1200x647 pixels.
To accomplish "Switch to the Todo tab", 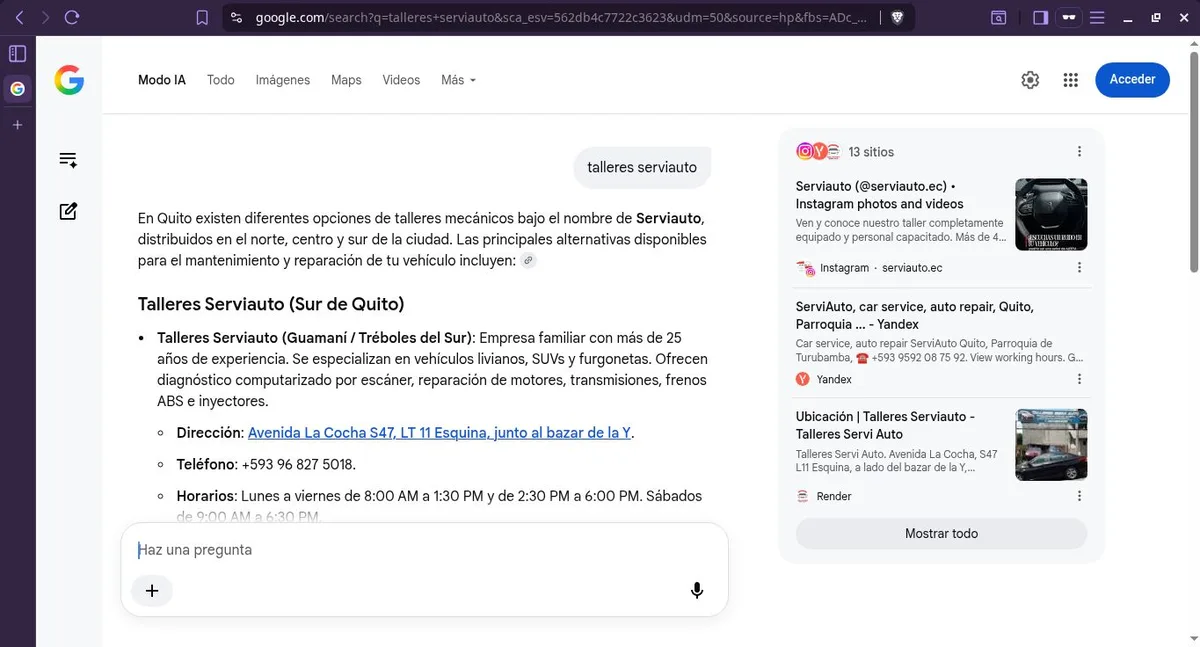I will pos(221,80).
